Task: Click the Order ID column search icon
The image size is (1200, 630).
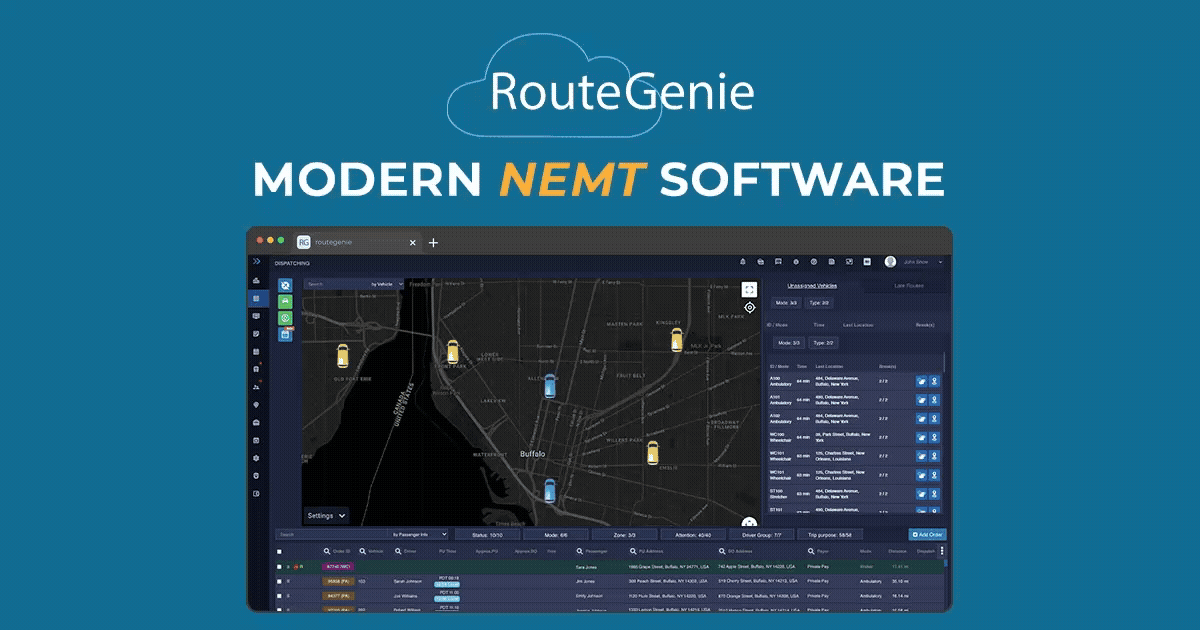Action: (327, 551)
